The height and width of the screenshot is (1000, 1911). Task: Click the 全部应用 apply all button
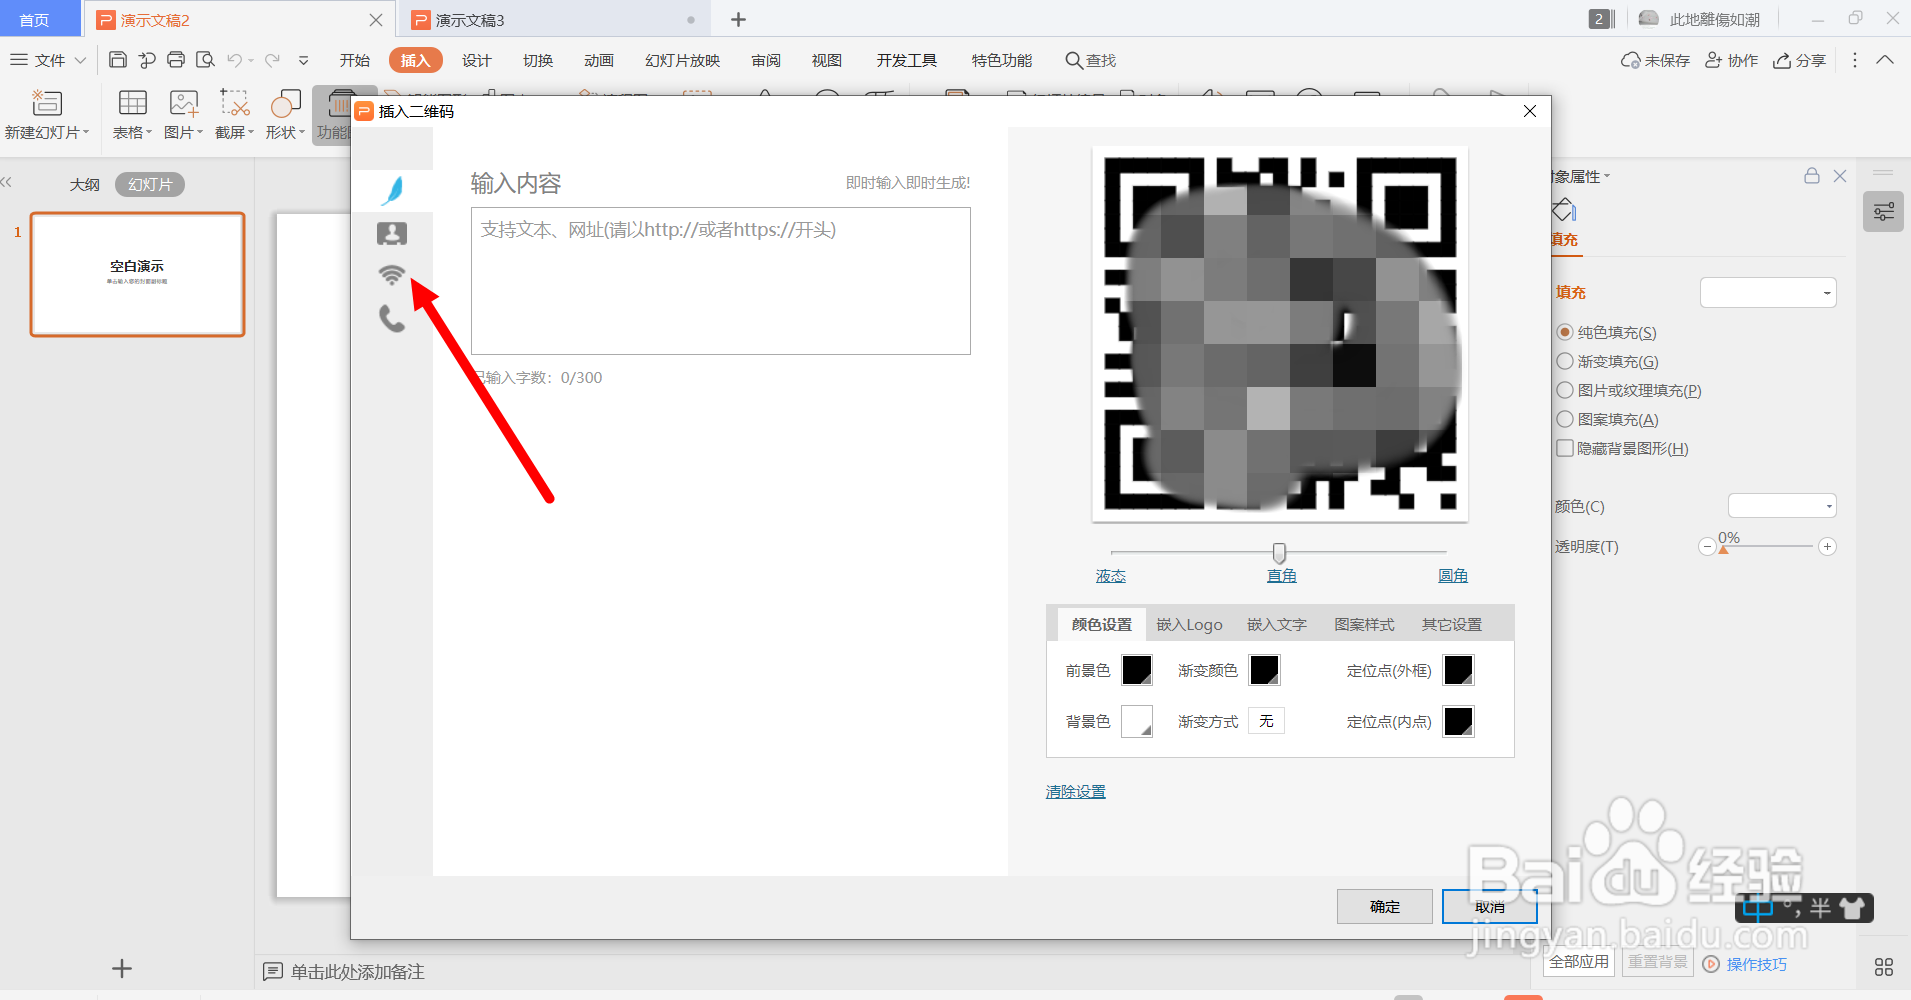[1579, 962]
